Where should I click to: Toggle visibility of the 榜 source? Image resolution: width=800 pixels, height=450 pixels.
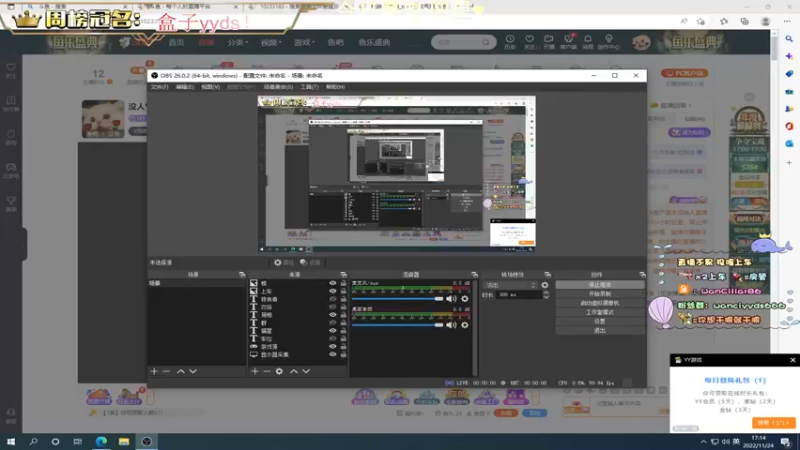tap(333, 283)
